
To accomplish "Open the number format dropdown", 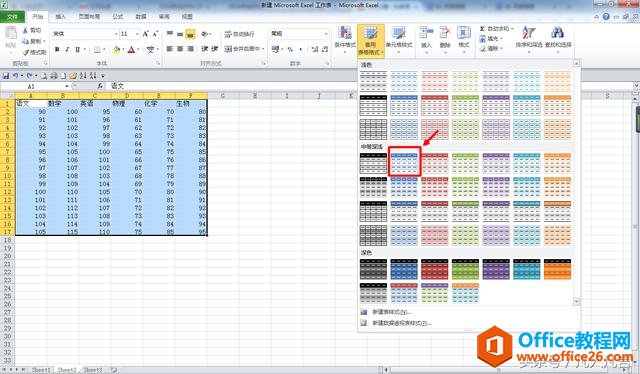I will tap(326, 34).
